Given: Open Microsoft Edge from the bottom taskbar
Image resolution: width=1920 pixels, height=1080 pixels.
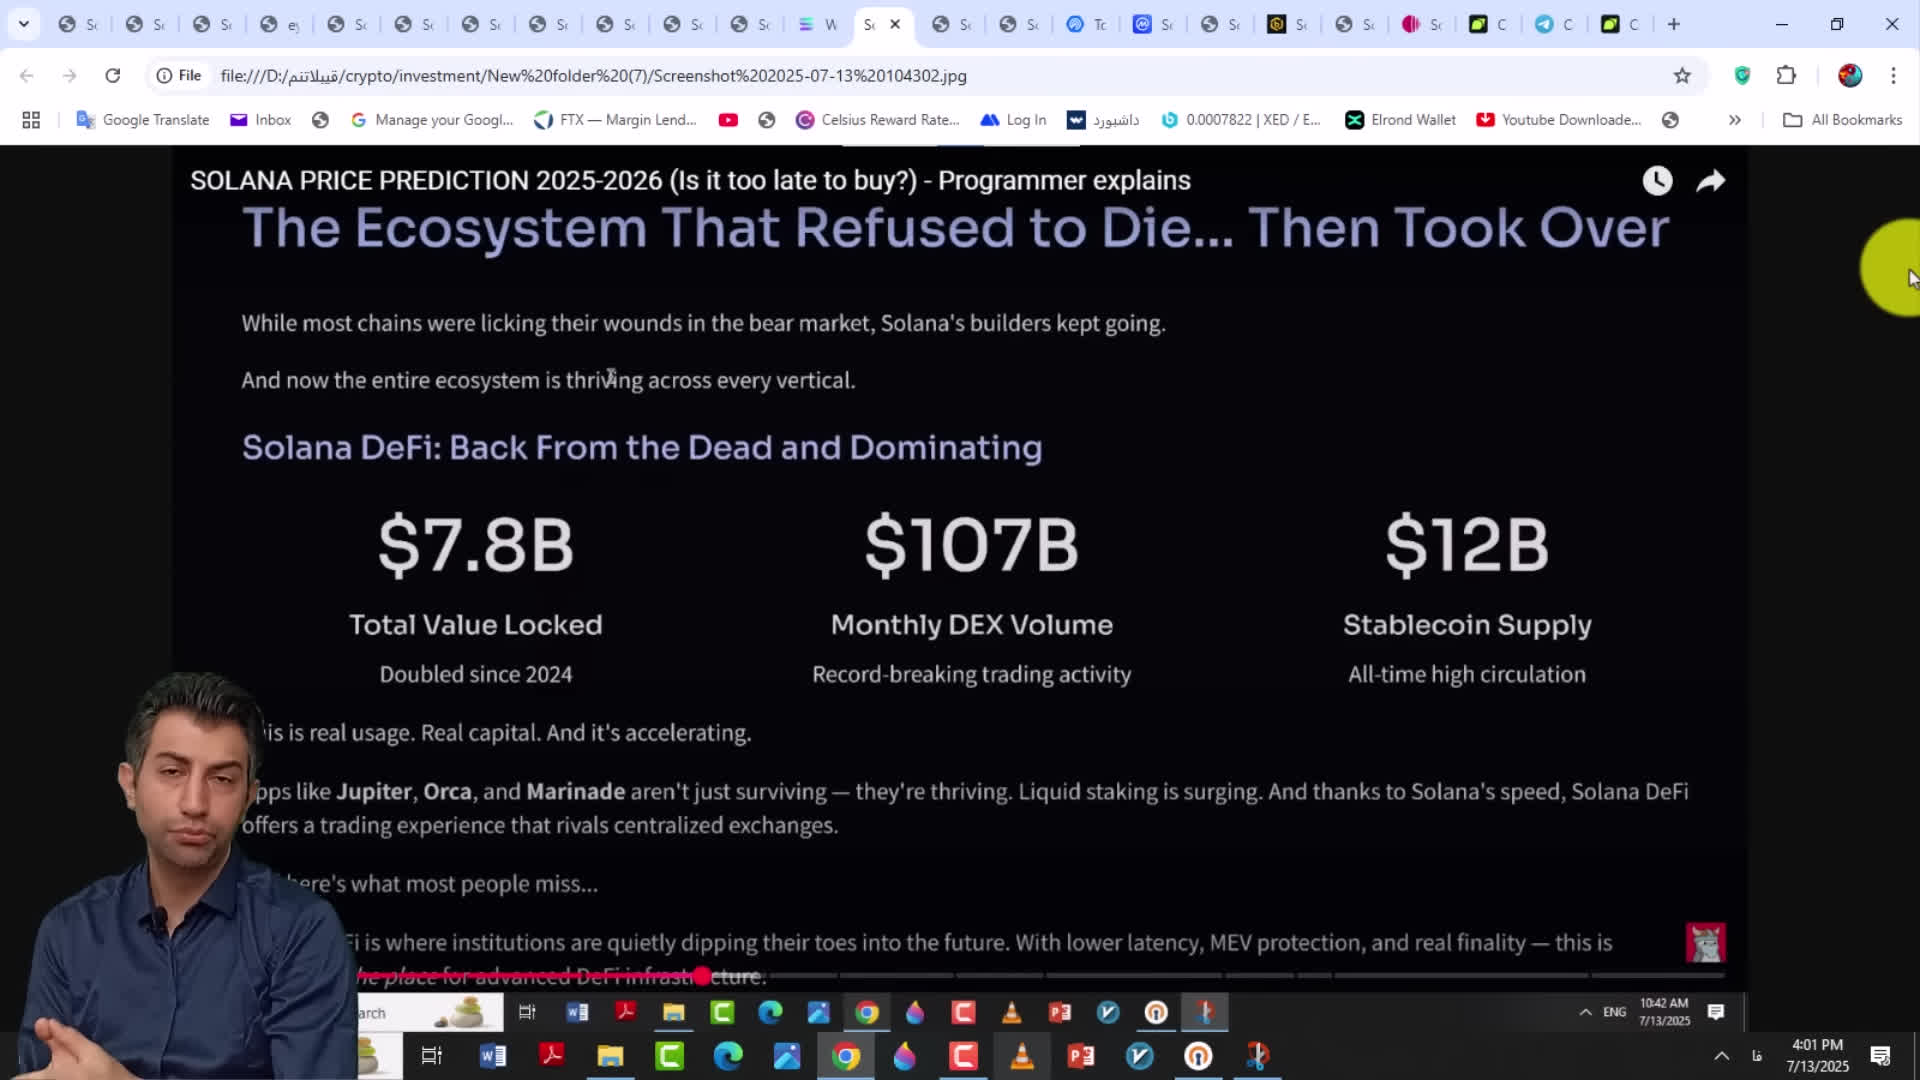Looking at the screenshot, I should (x=728, y=1056).
